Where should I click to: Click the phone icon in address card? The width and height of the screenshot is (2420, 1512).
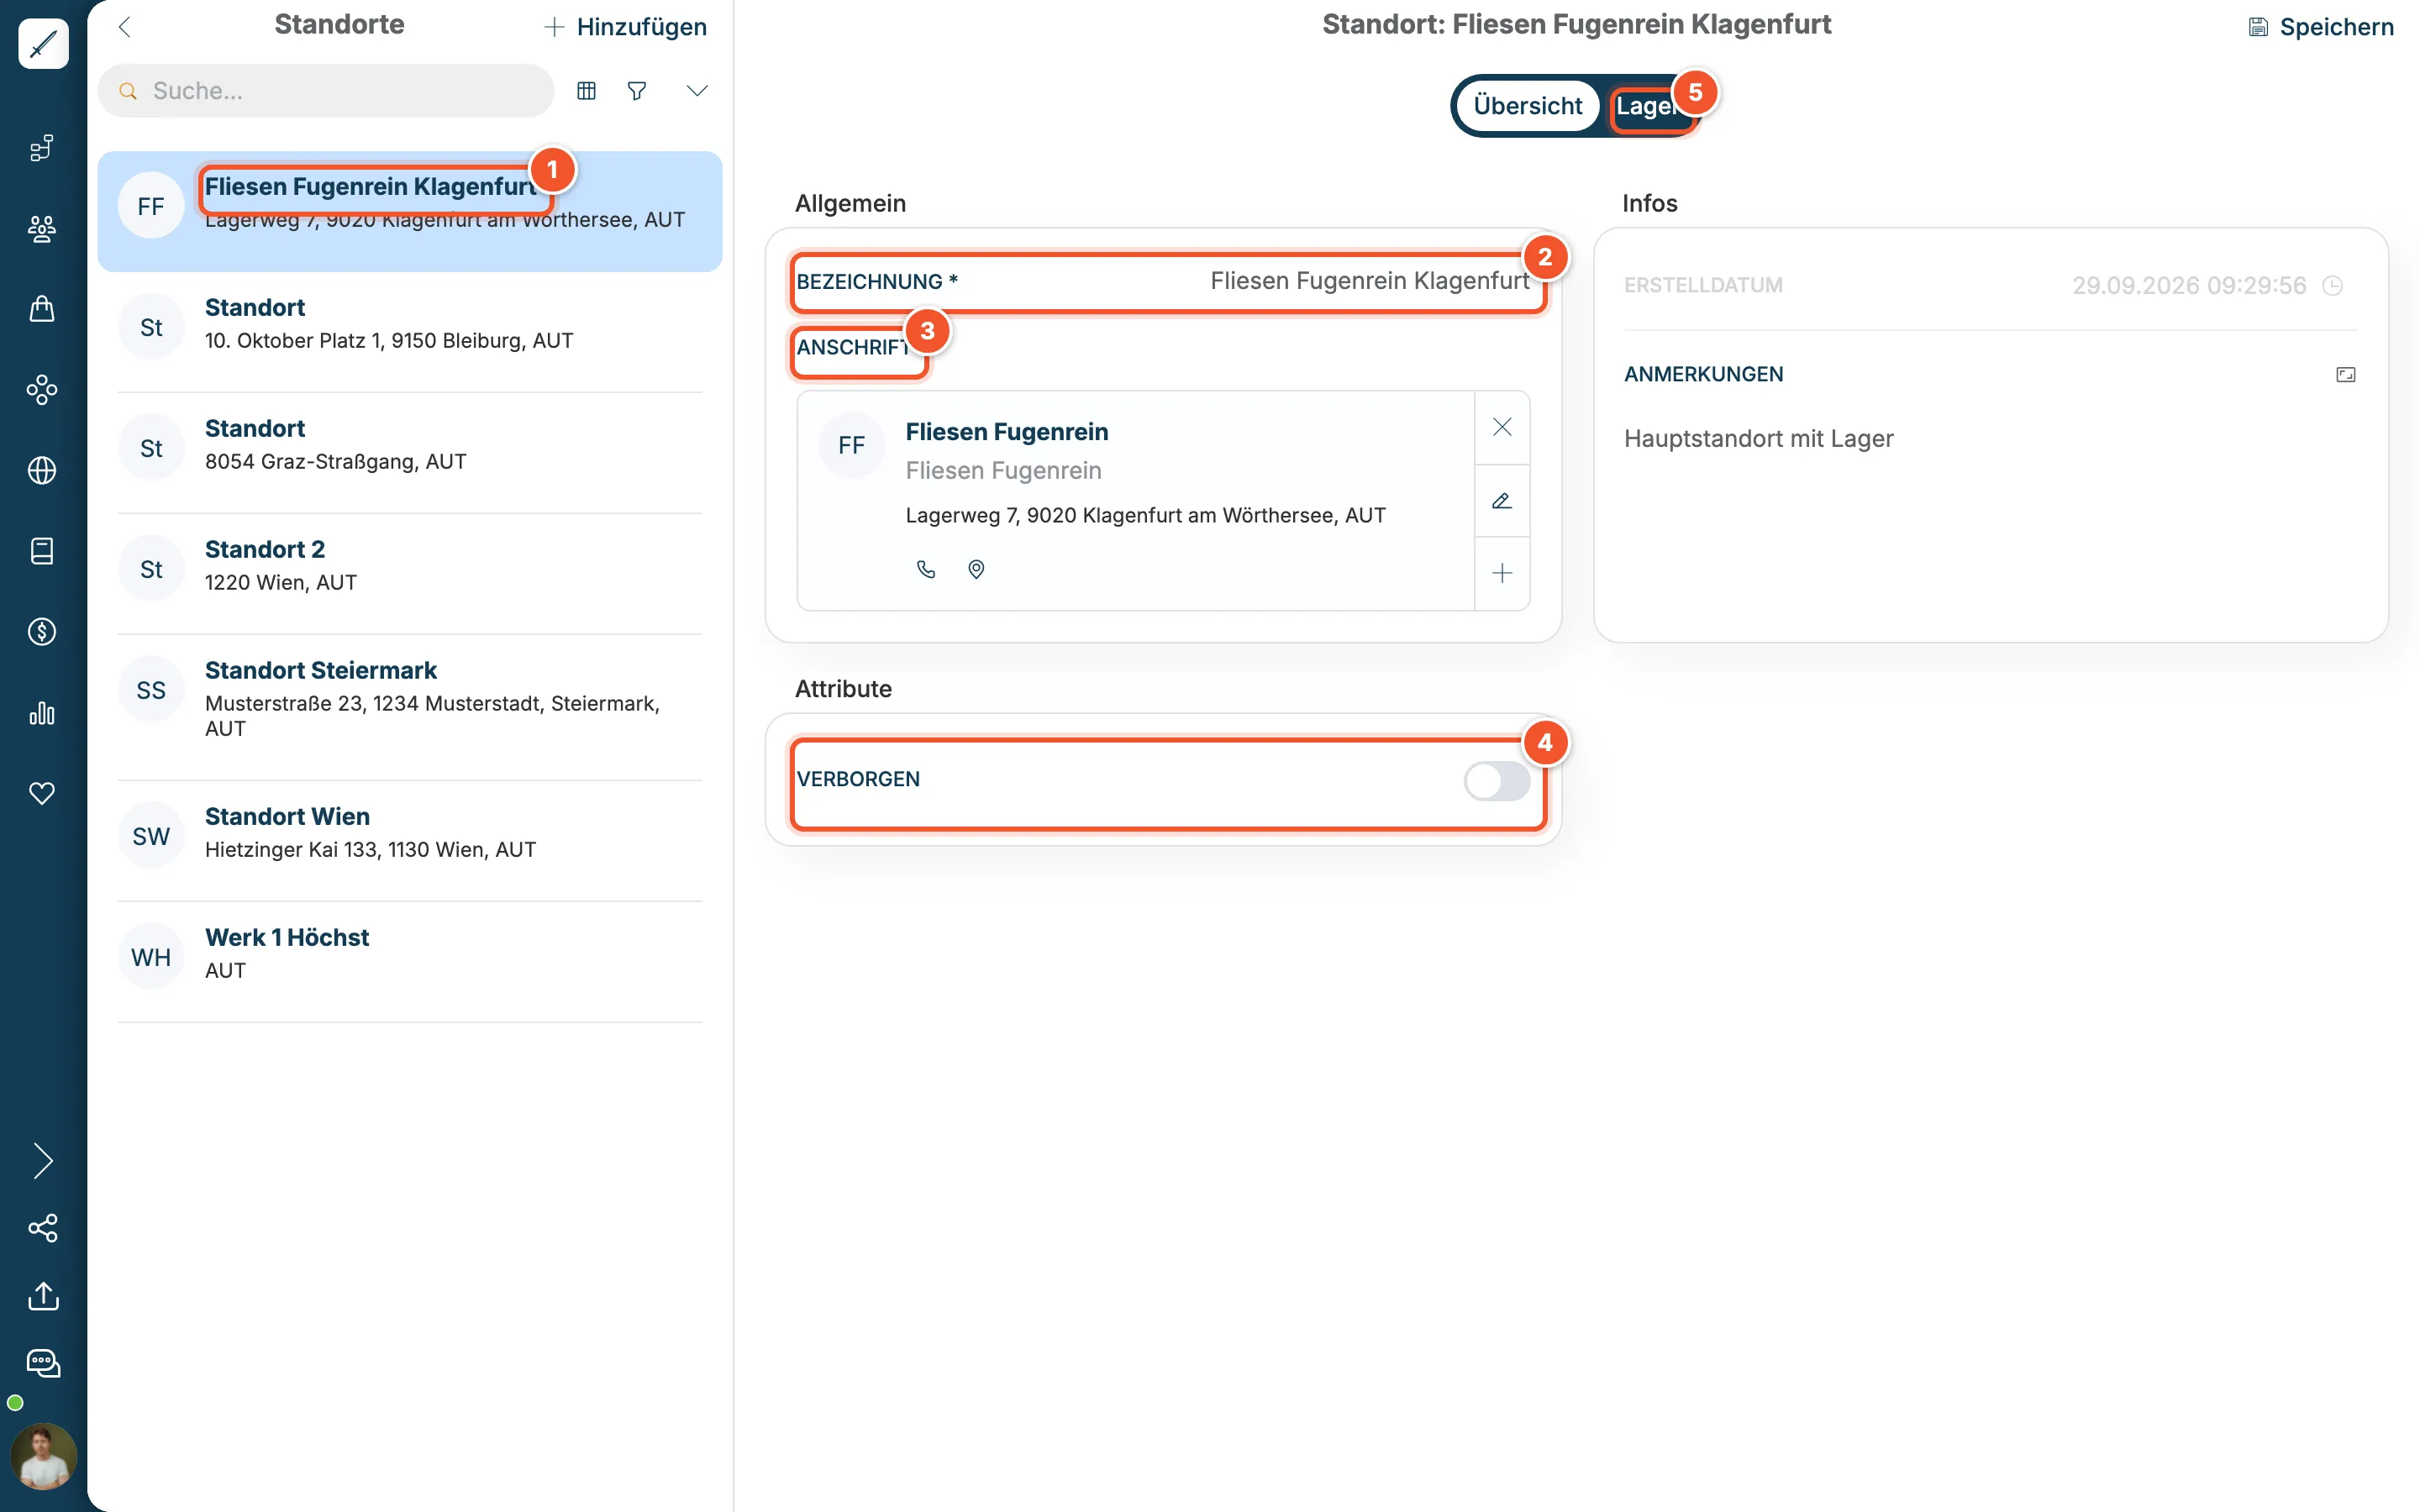pyautogui.click(x=926, y=569)
